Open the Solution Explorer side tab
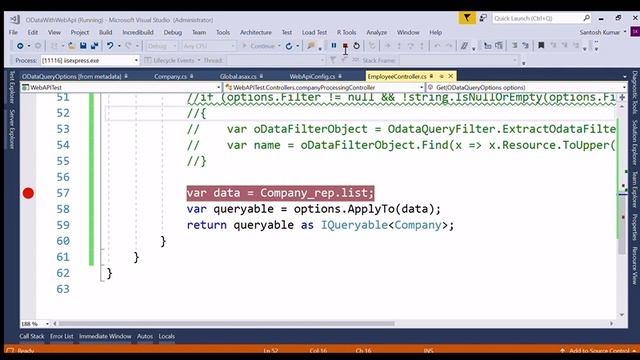The height and width of the screenshot is (360, 640). pos(635,143)
